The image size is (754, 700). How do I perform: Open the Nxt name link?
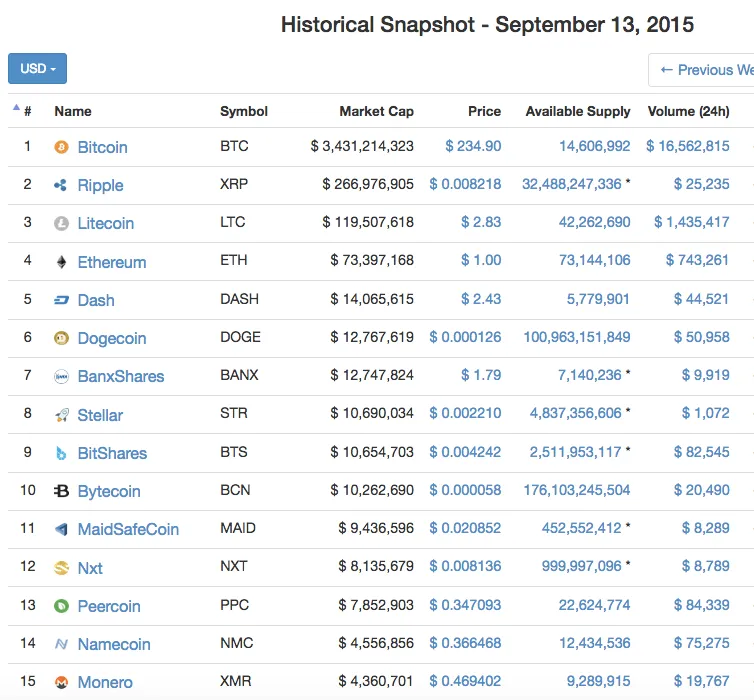tap(90, 568)
